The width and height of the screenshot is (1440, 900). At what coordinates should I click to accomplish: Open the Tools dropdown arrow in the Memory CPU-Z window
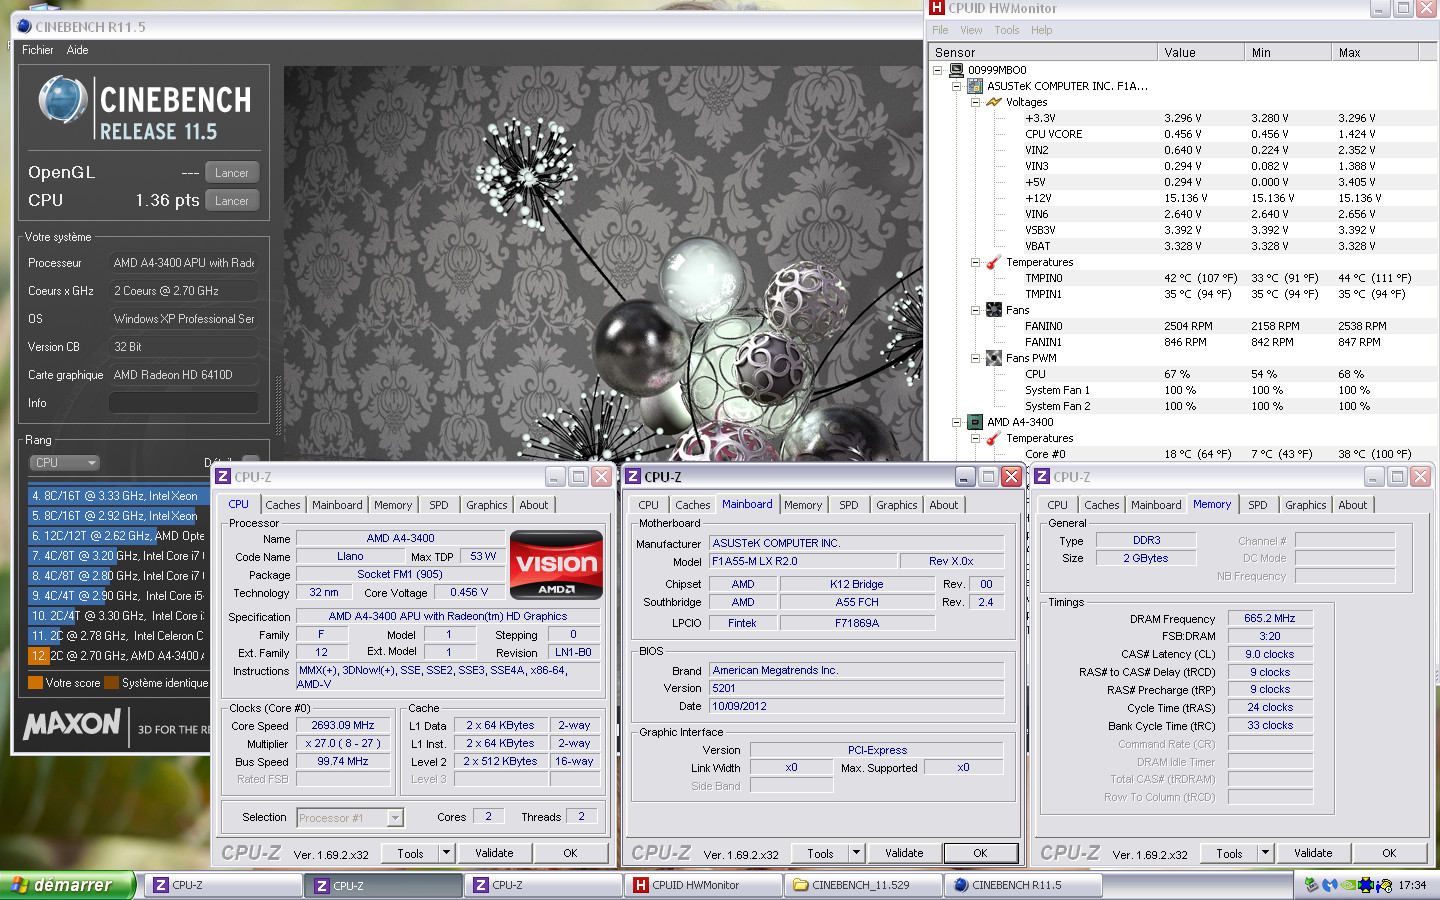click(1265, 853)
